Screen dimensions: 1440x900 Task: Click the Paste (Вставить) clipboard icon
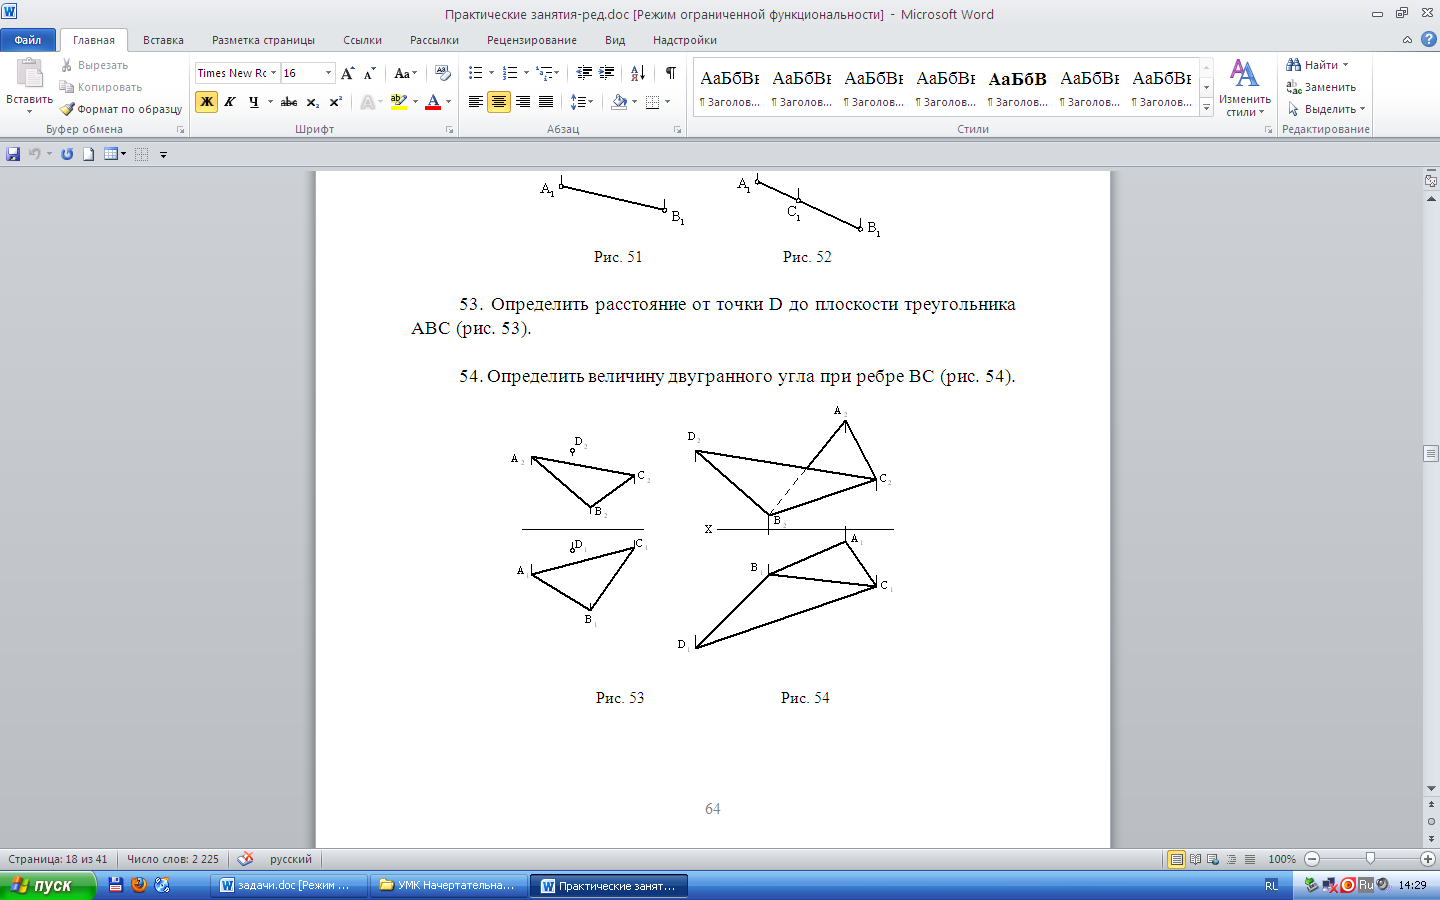(29, 73)
